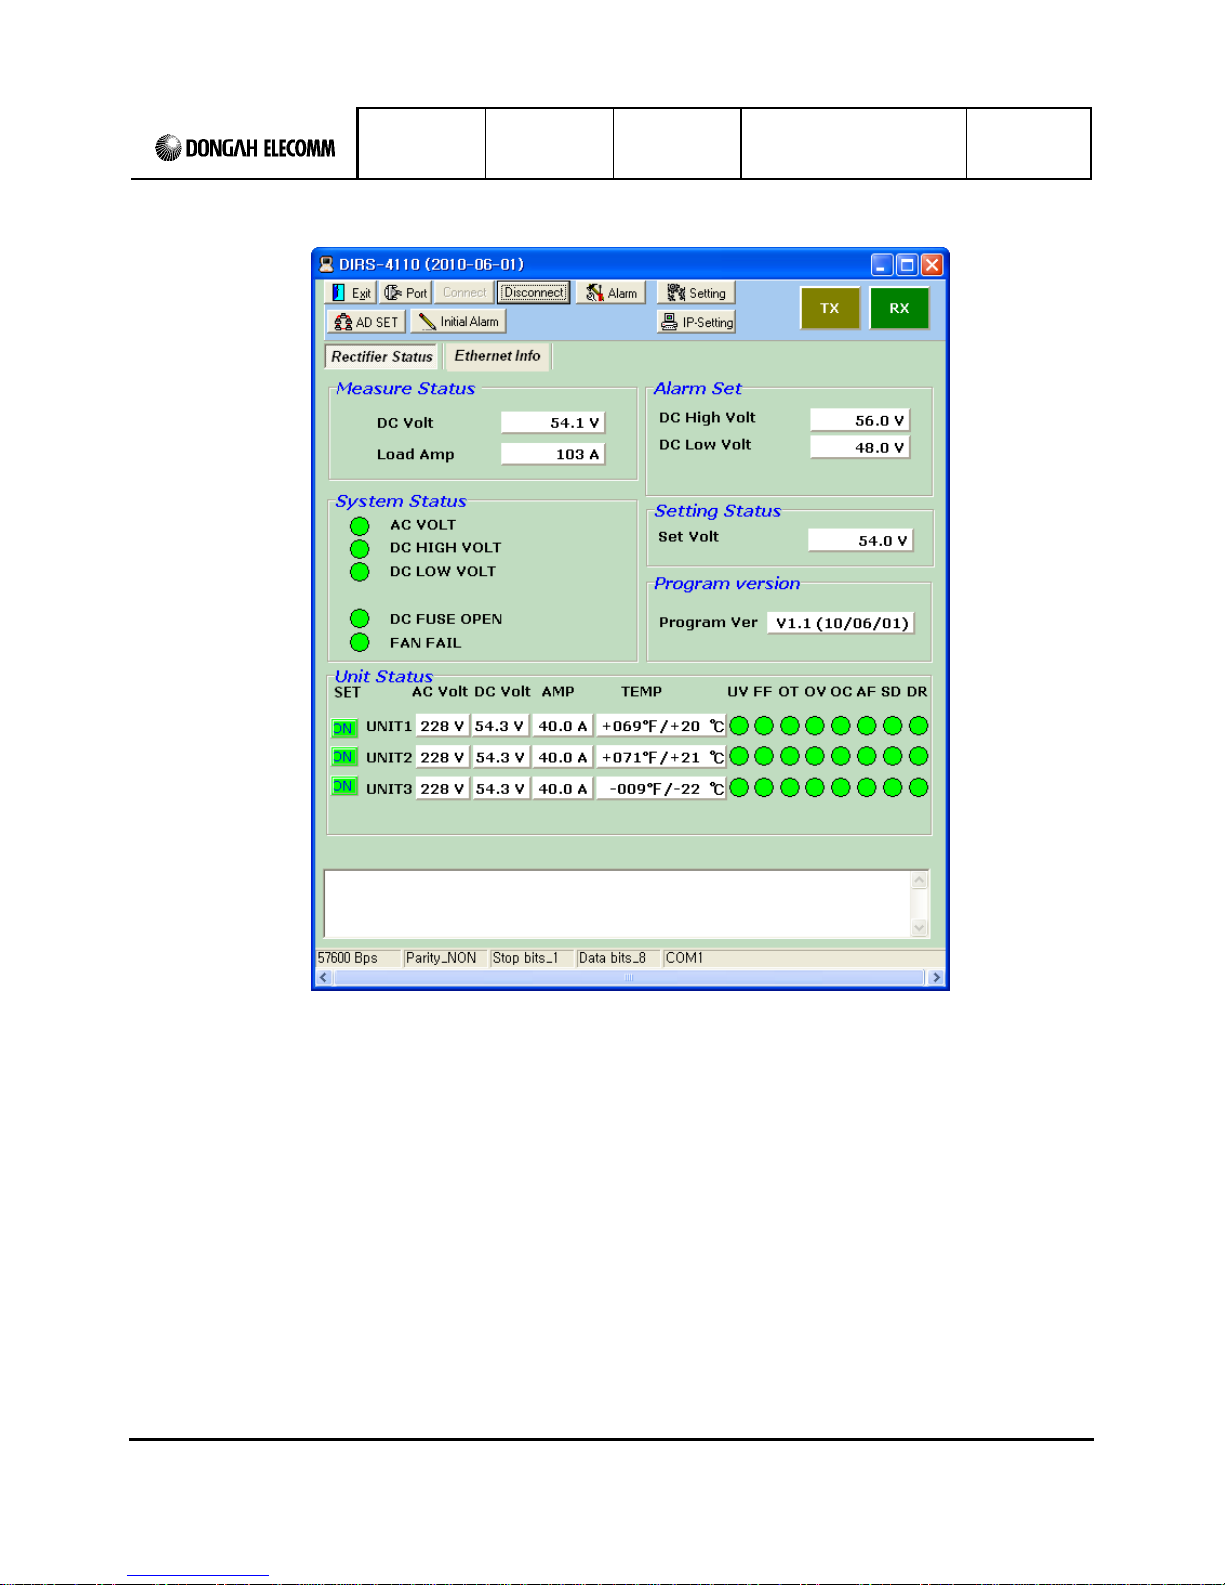Click UNIT2 OV alarm LED
This screenshot has height=1585, width=1225.
point(815,757)
